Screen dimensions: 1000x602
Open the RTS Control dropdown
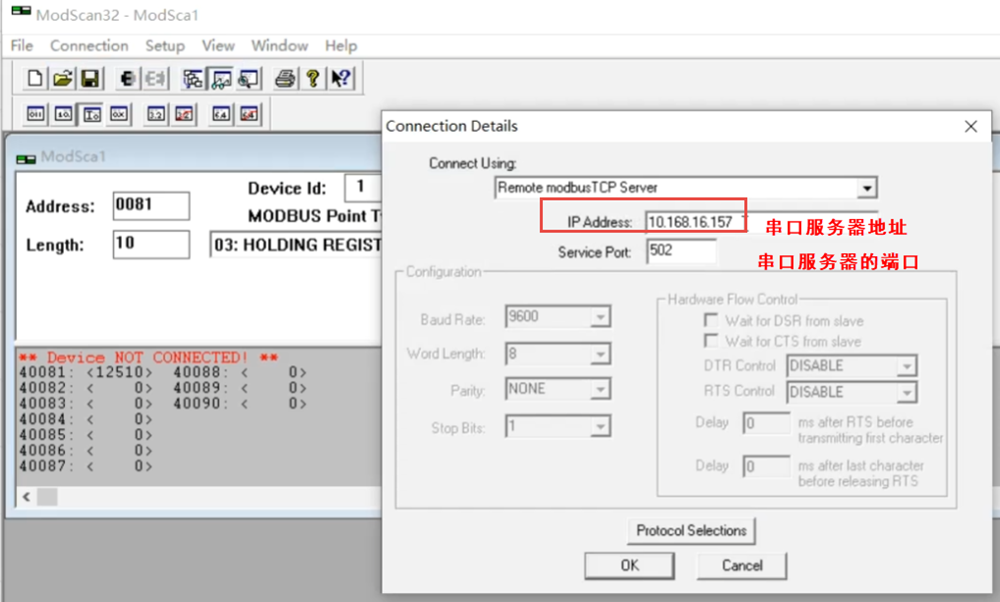[906, 392]
